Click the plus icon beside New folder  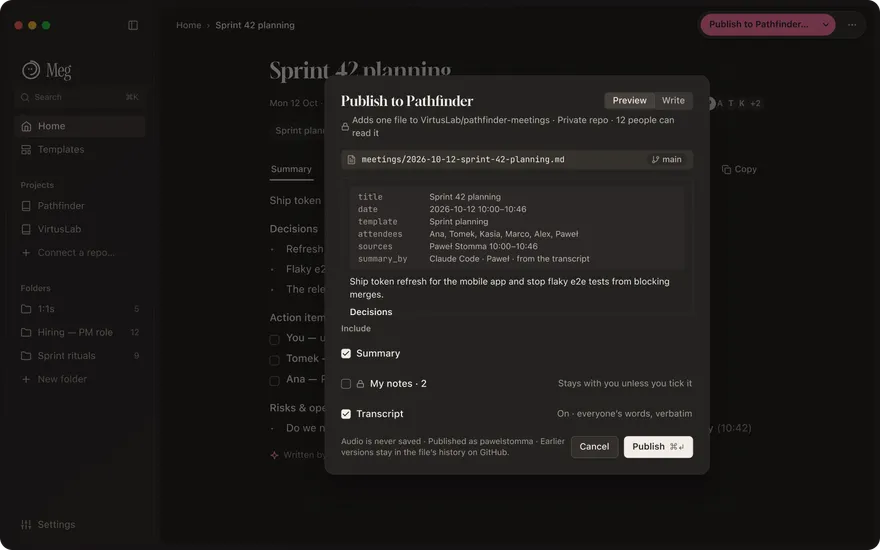[26, 379]
